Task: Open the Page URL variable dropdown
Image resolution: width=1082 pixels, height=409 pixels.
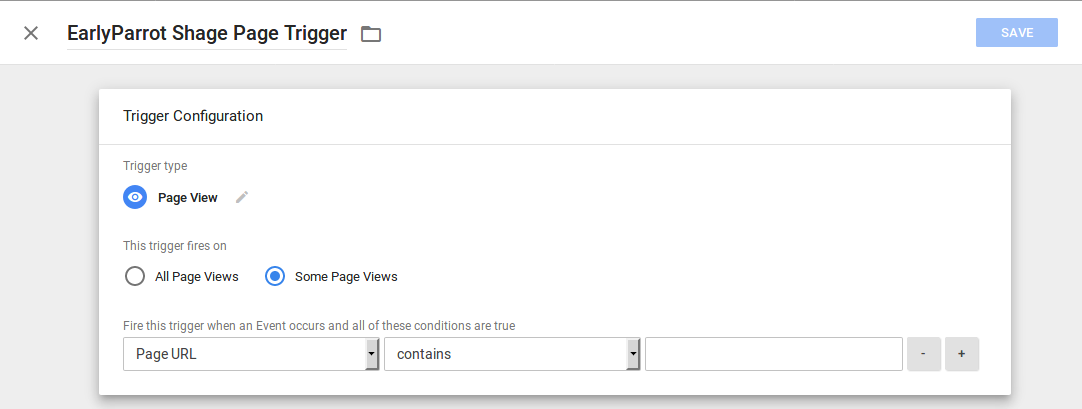Action: tap(251, 354)
